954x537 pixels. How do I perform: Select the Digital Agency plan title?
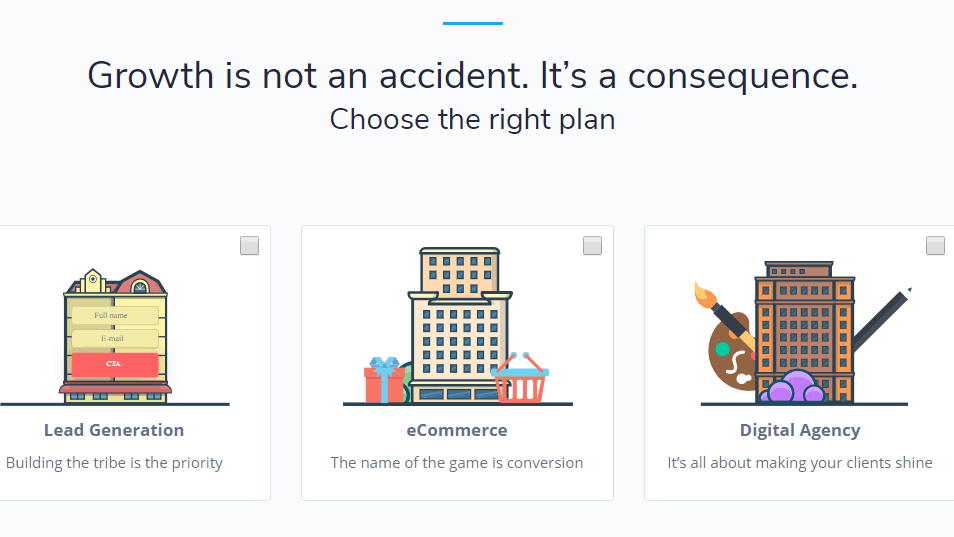[800, 431]
